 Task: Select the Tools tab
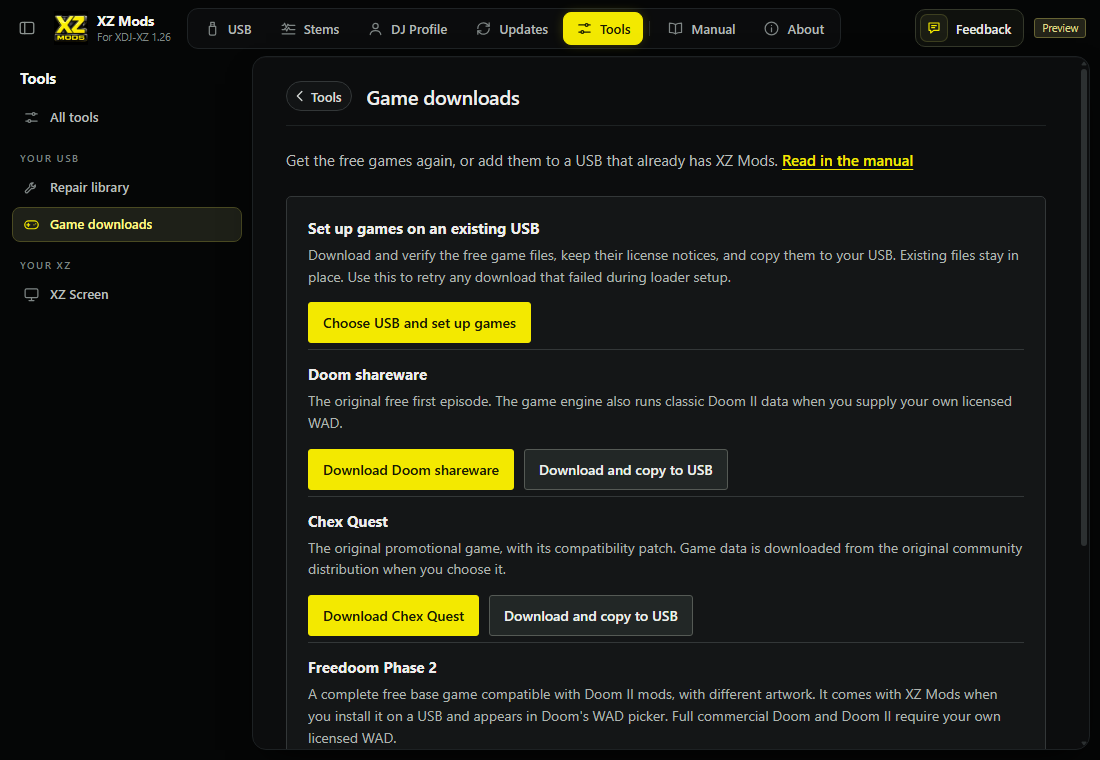[603, 29]
